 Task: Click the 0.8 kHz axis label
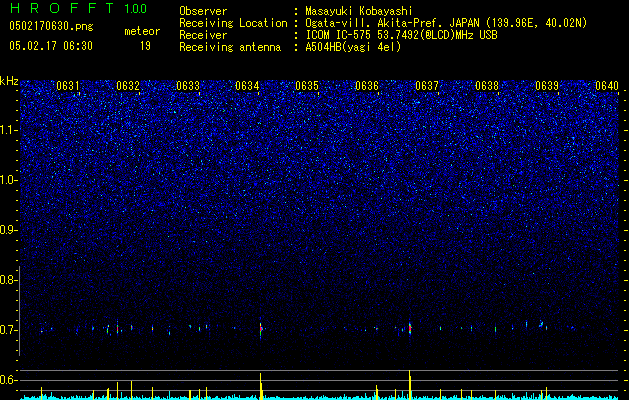pos(7,280)
